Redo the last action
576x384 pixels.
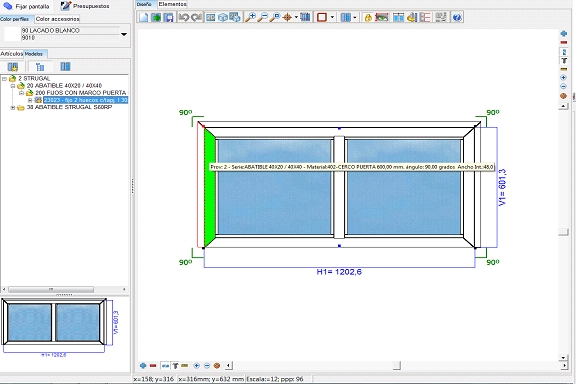point(197,17)
